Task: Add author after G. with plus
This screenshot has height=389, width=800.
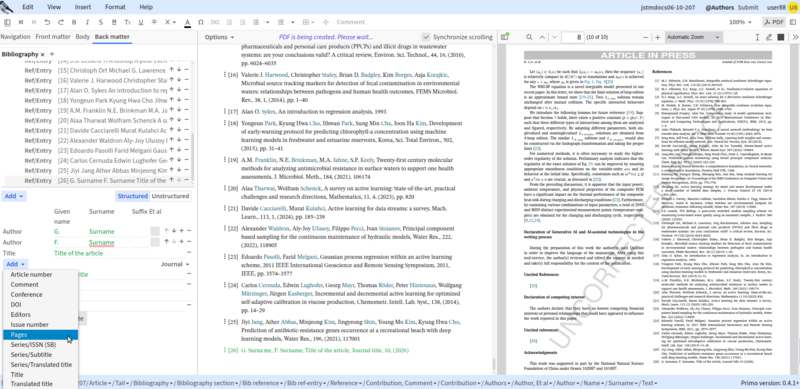Action: tap(181, 231)
